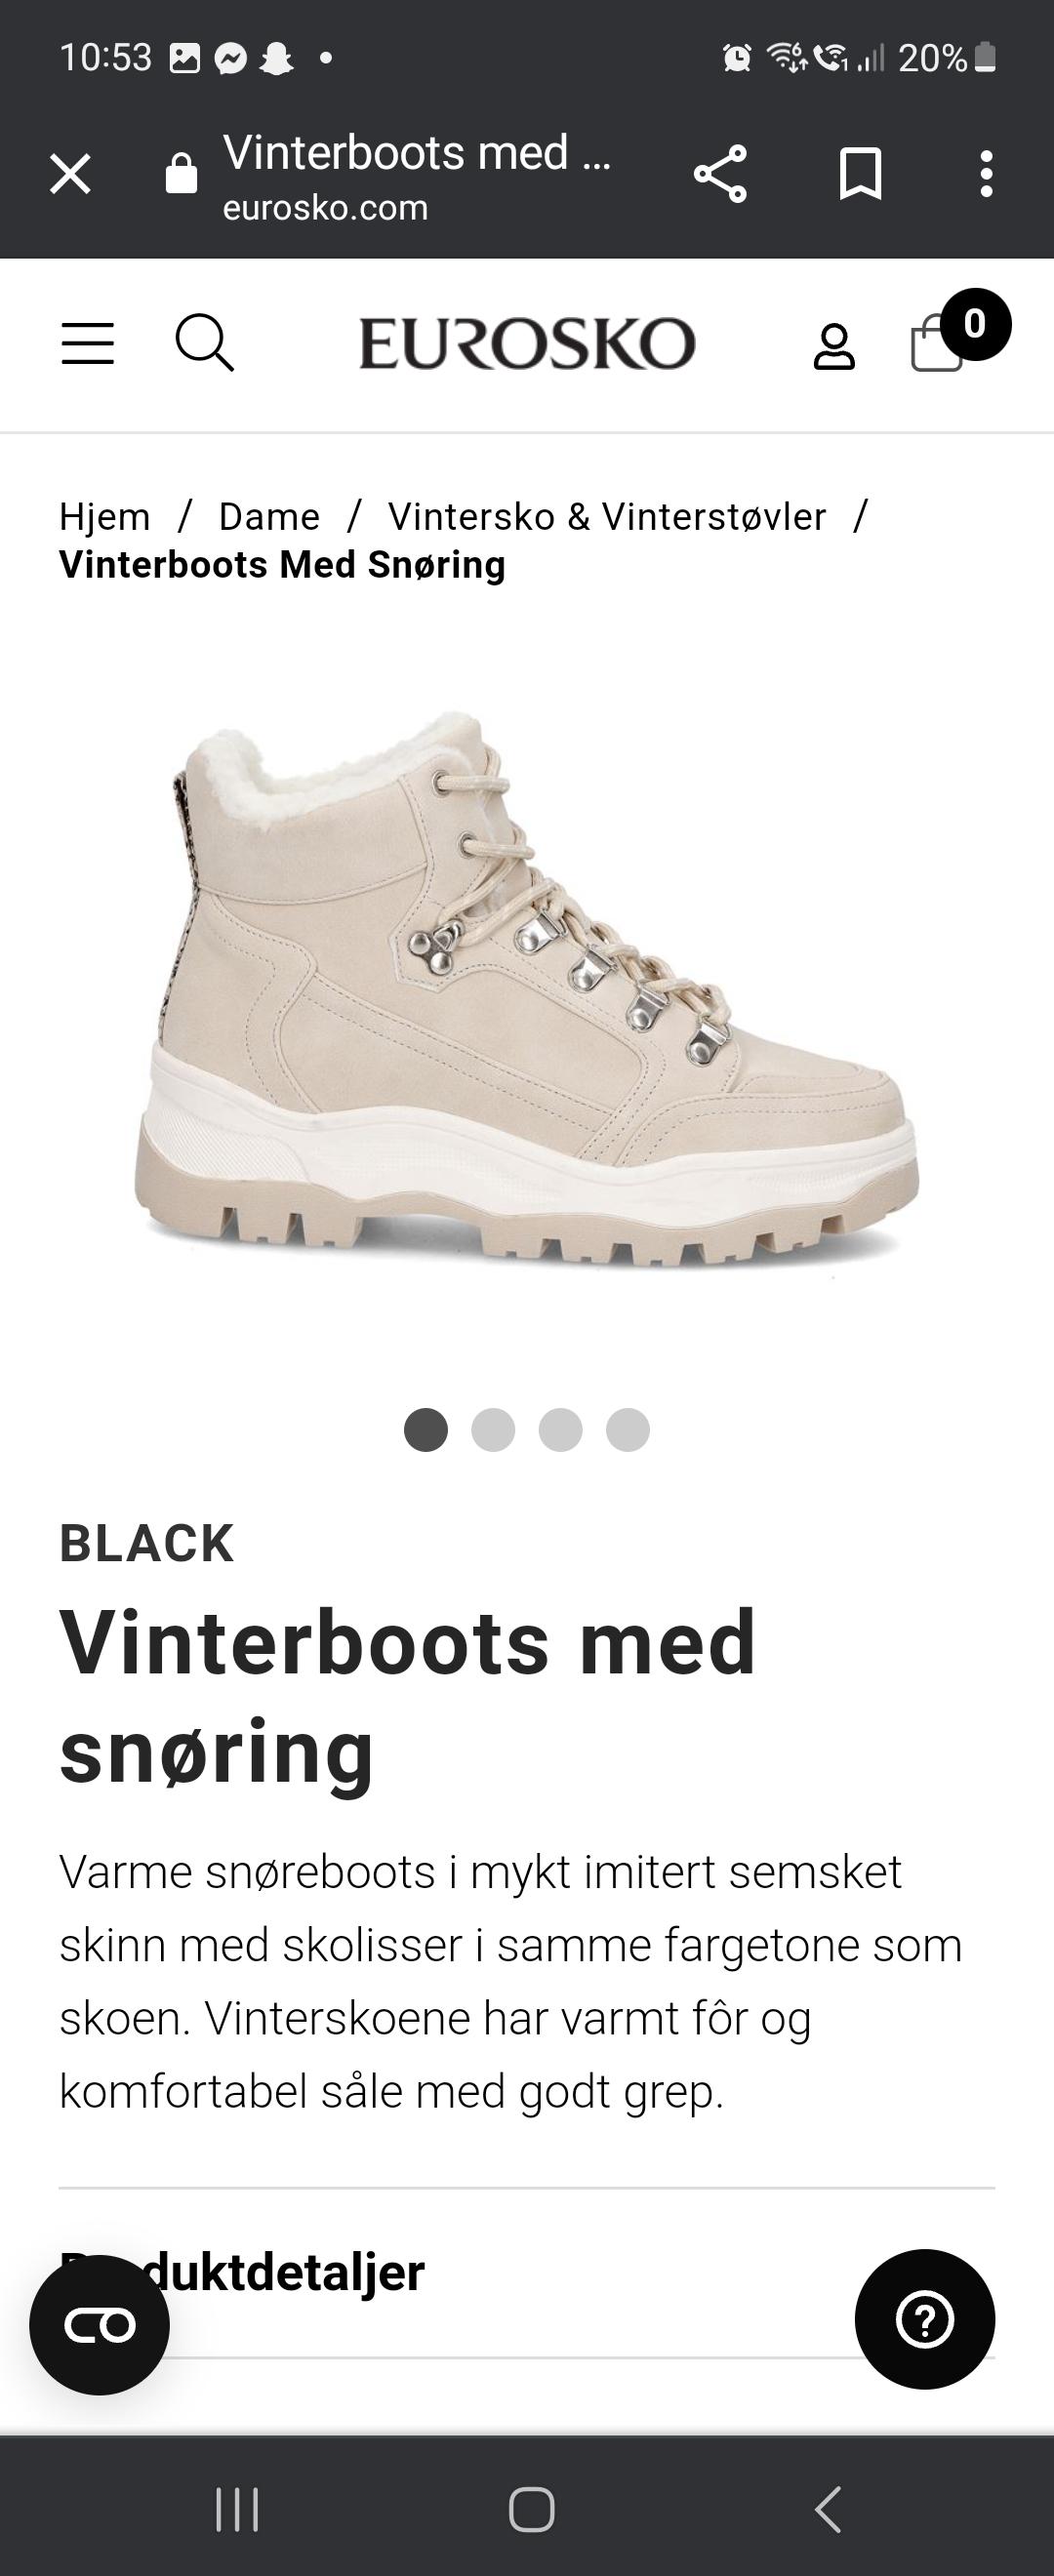Go to Eurosko home via logo
This screenshot has width=1054, height=2576.
[527, 343]
